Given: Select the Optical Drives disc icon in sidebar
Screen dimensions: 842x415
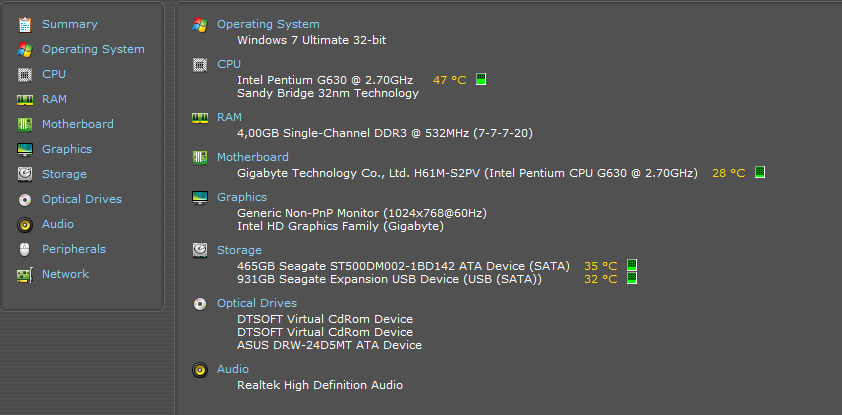Looking at the screenshot, I should click(24, 199).
